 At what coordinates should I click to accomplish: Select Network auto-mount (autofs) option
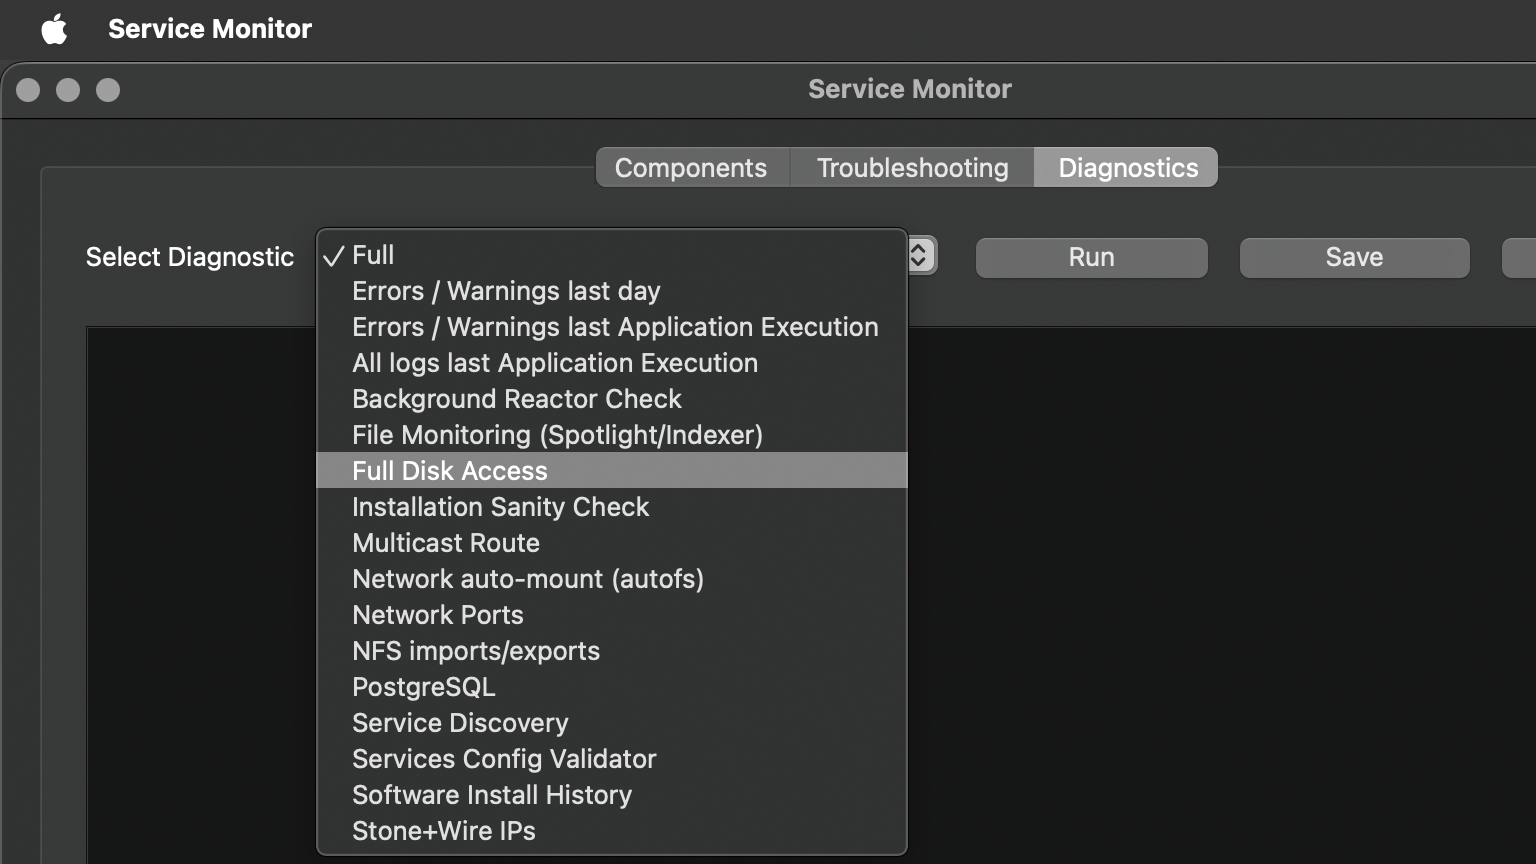528,579
